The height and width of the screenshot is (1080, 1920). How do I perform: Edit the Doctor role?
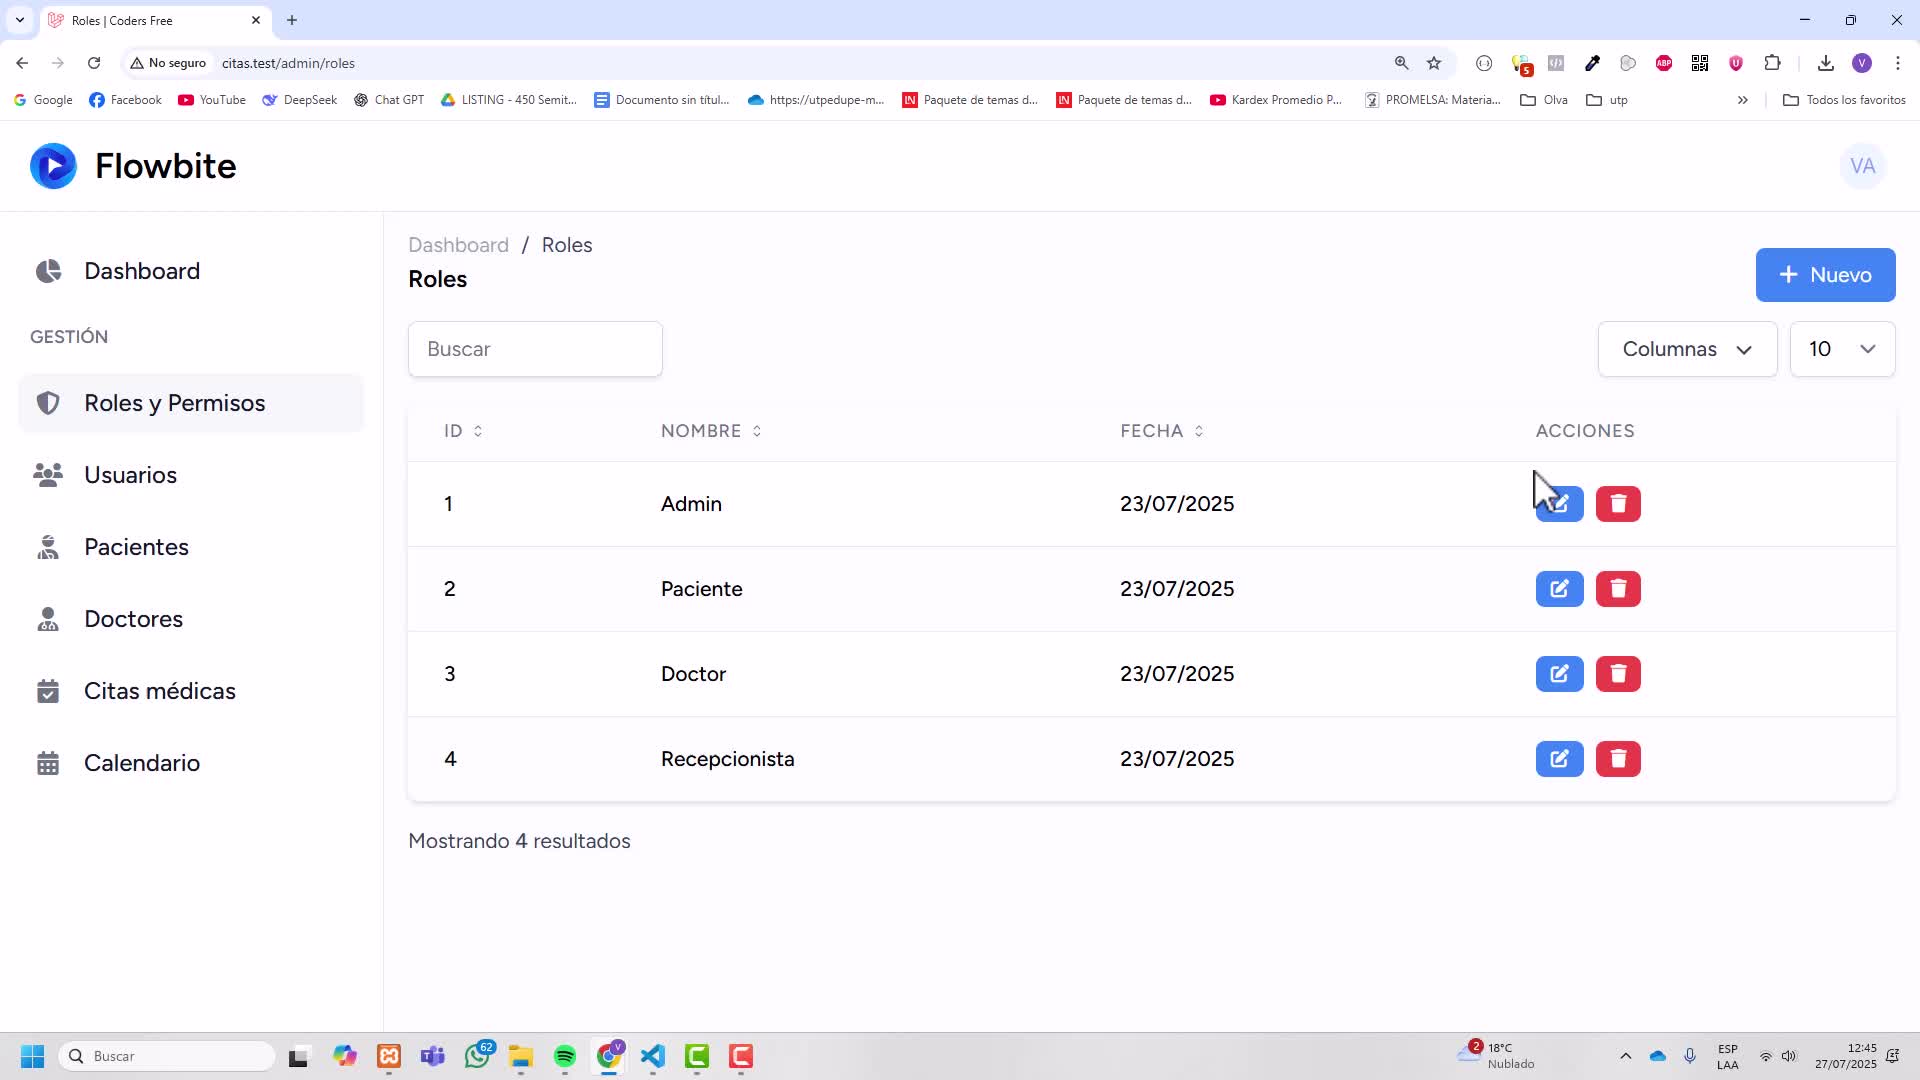[x=1559, y=674]
